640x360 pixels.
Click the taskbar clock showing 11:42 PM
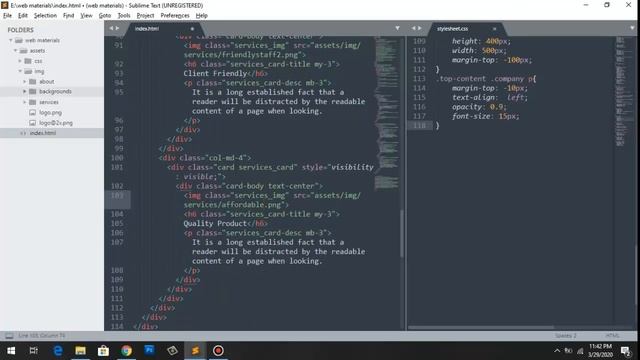click(600, 351)
